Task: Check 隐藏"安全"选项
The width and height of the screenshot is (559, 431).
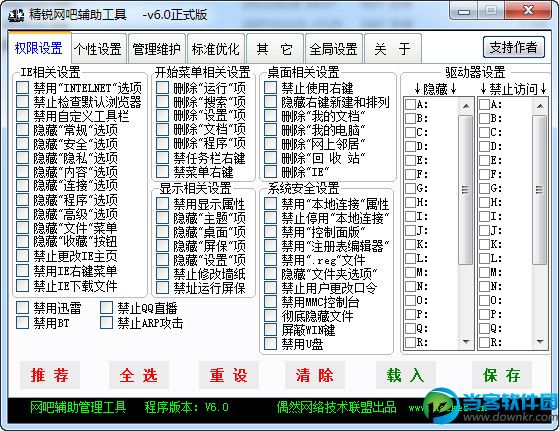Action: [22, 144]
